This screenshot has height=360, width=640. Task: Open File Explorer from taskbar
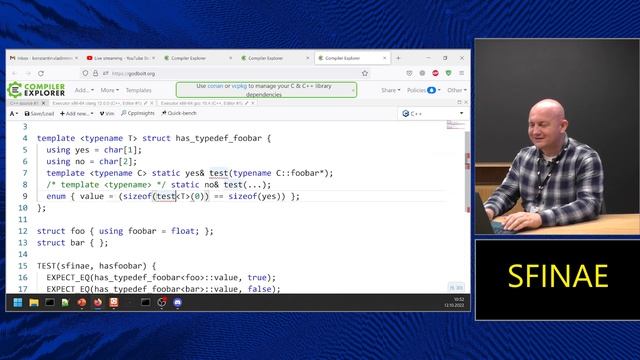click(34, 302)
